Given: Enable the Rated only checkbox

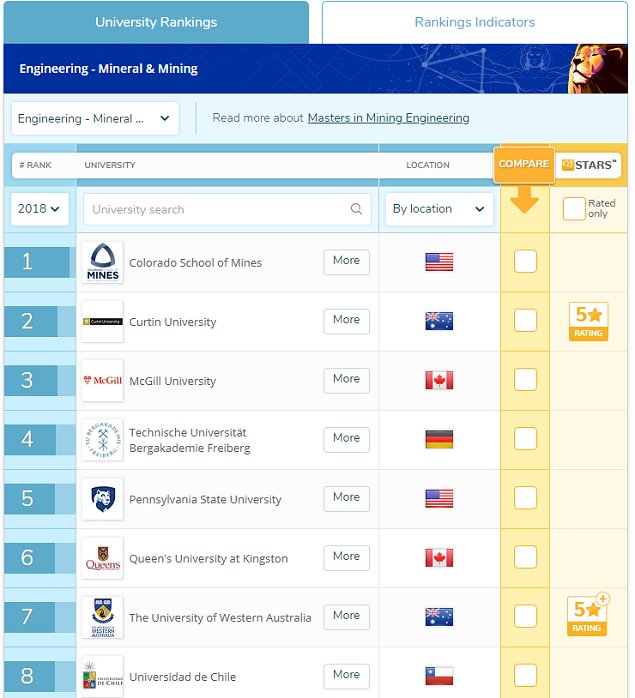Looking at the screenshot, I should (574, 208).
